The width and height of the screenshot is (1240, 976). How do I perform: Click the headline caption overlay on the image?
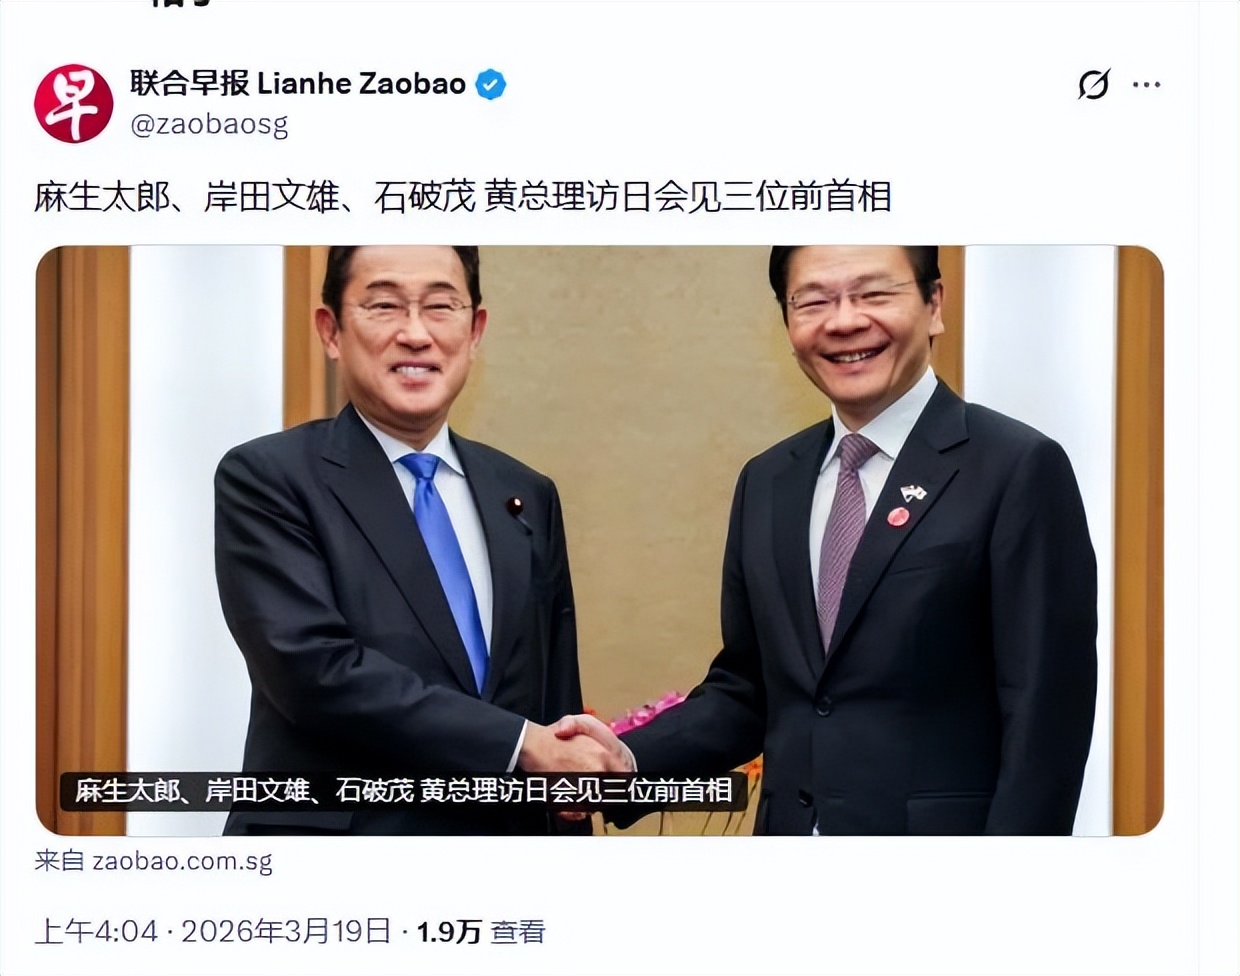pyautogui.click(x=403, y=791)
